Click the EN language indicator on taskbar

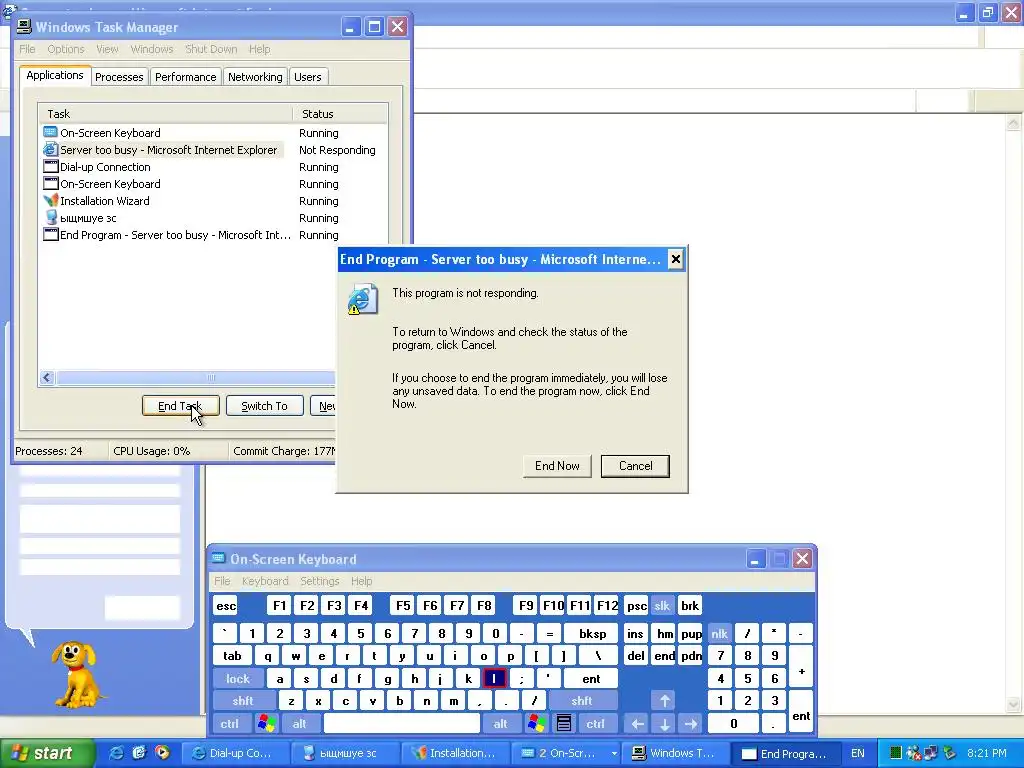(x=857, y=754)
